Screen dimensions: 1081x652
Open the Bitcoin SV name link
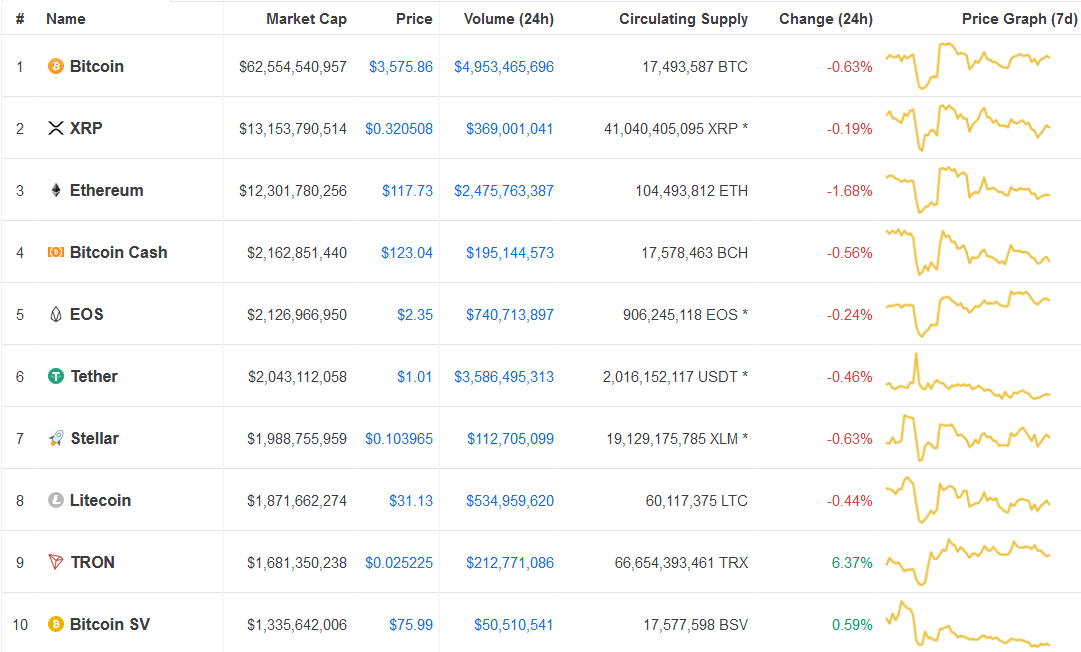point(110,624)
